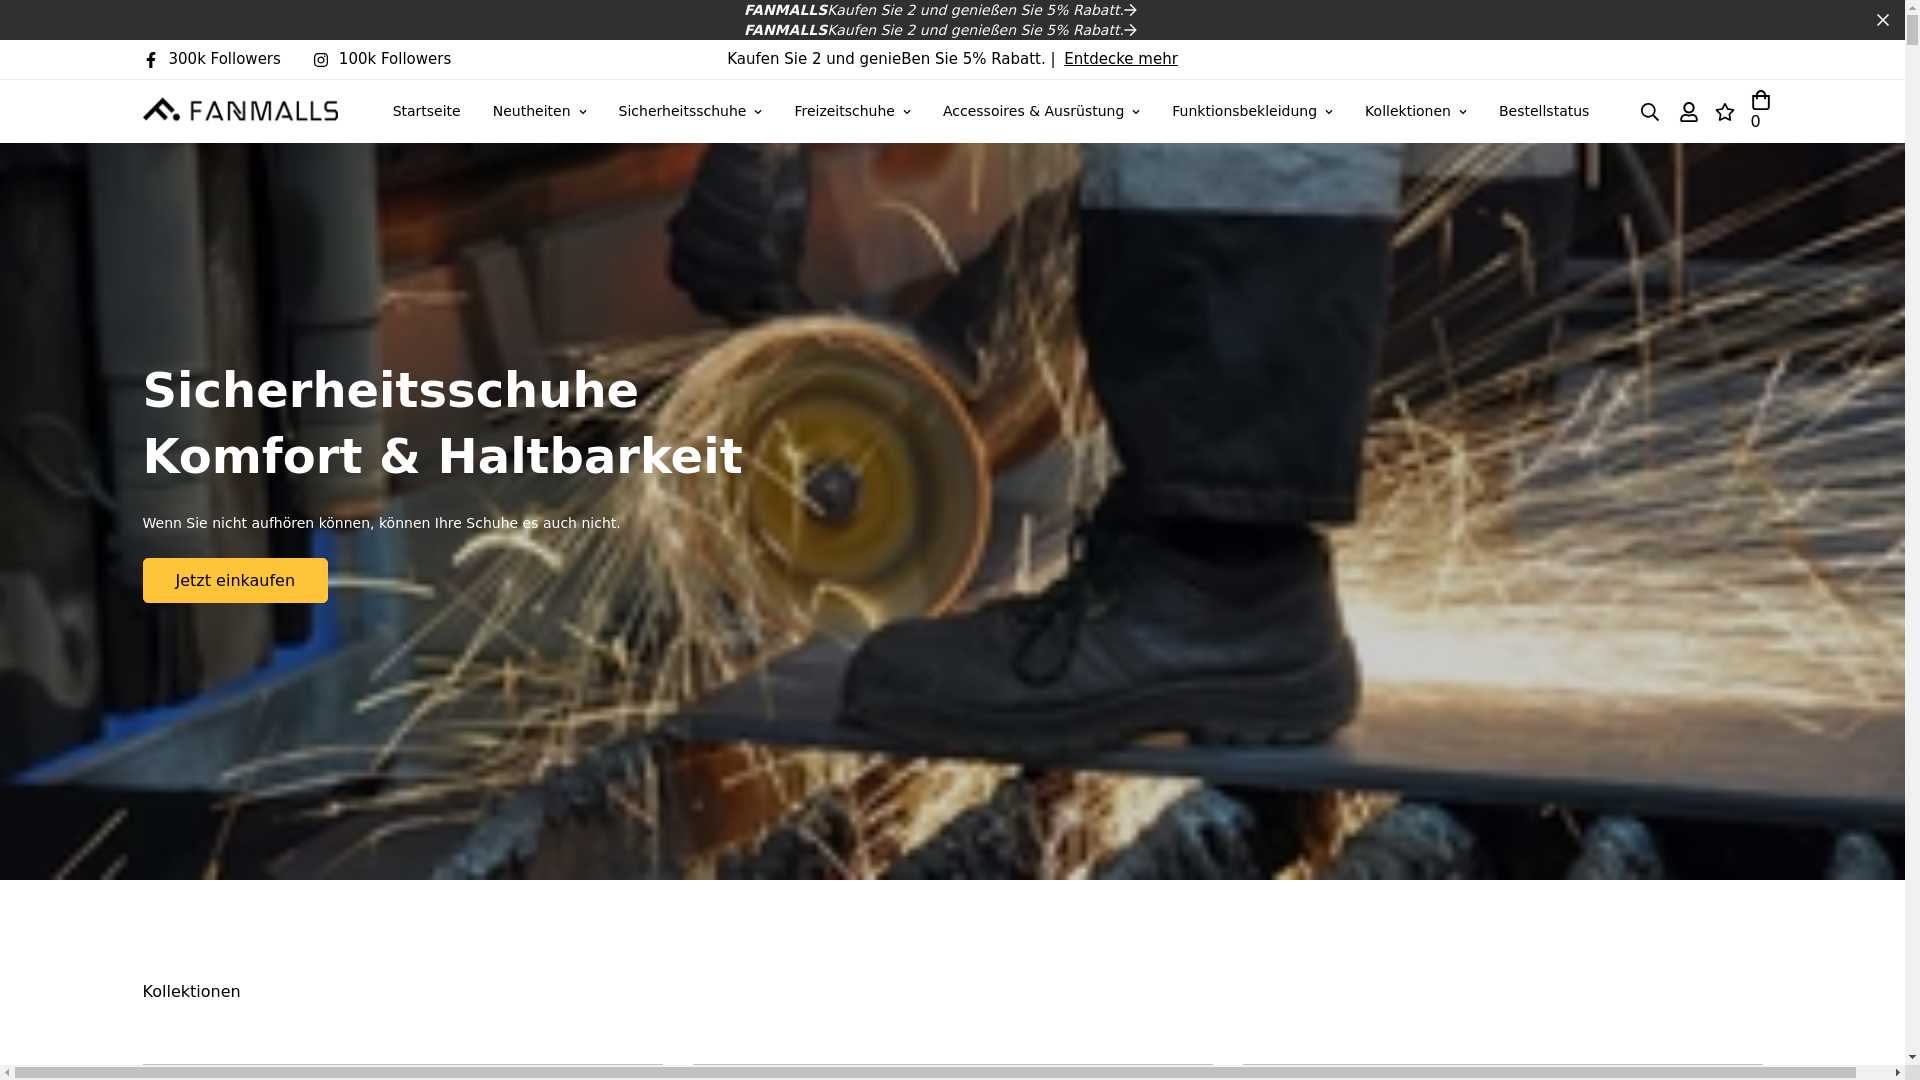Viewport: 1920px width, 1080px height.
Task: Click the Sicherheitsschuhe Komfort & Haltbarkeit headline
Action: coord(442,423)
